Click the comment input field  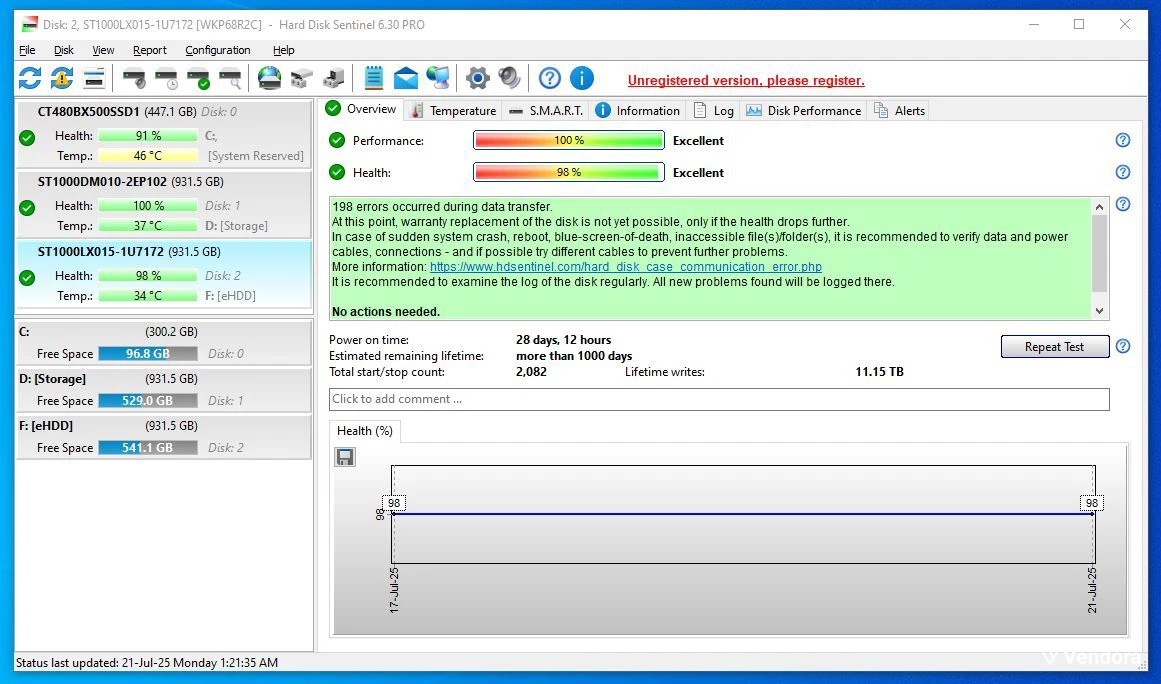719,399
